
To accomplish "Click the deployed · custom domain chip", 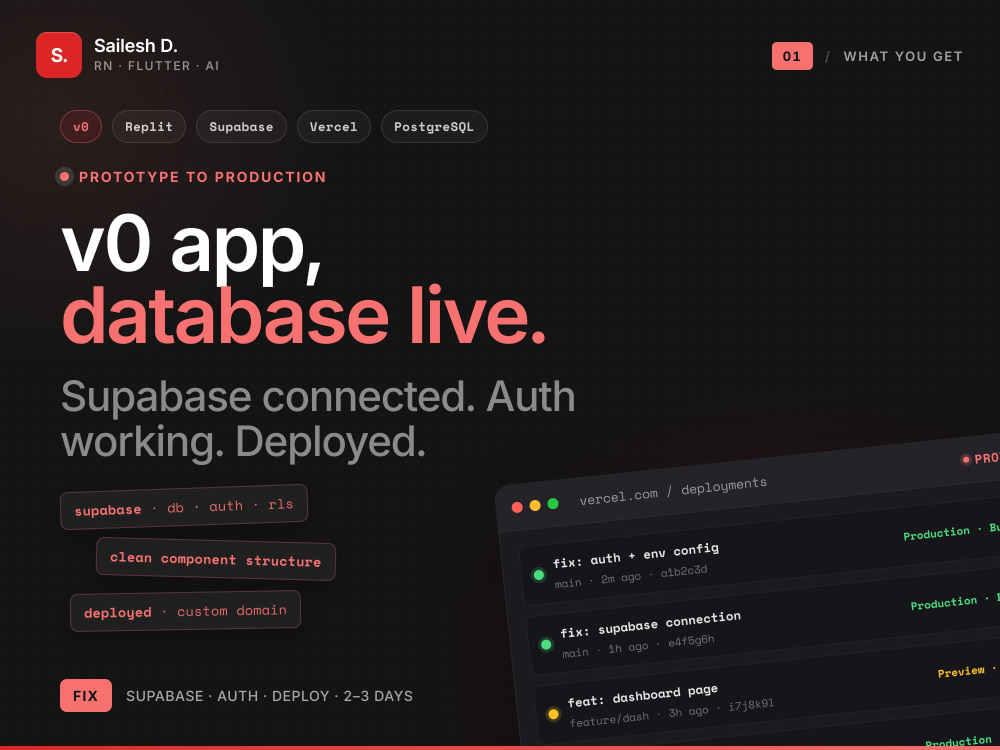I will pos(185,611).
